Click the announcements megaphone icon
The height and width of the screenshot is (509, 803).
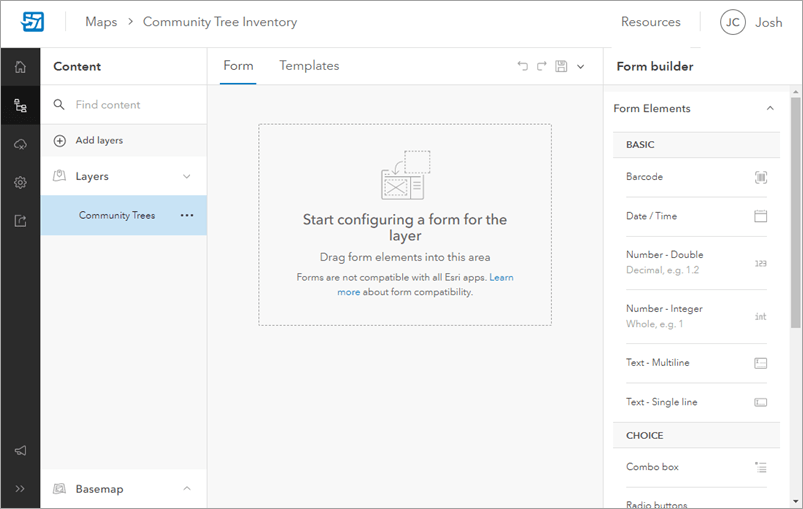(x=20, y=450)
